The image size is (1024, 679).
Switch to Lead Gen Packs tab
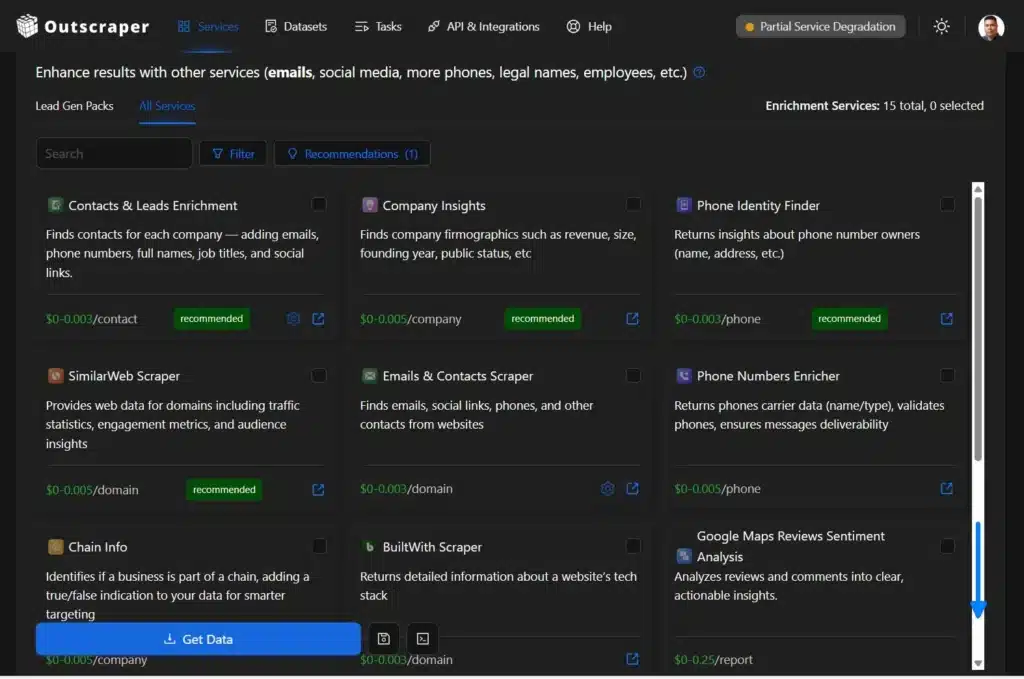[74, 106]
